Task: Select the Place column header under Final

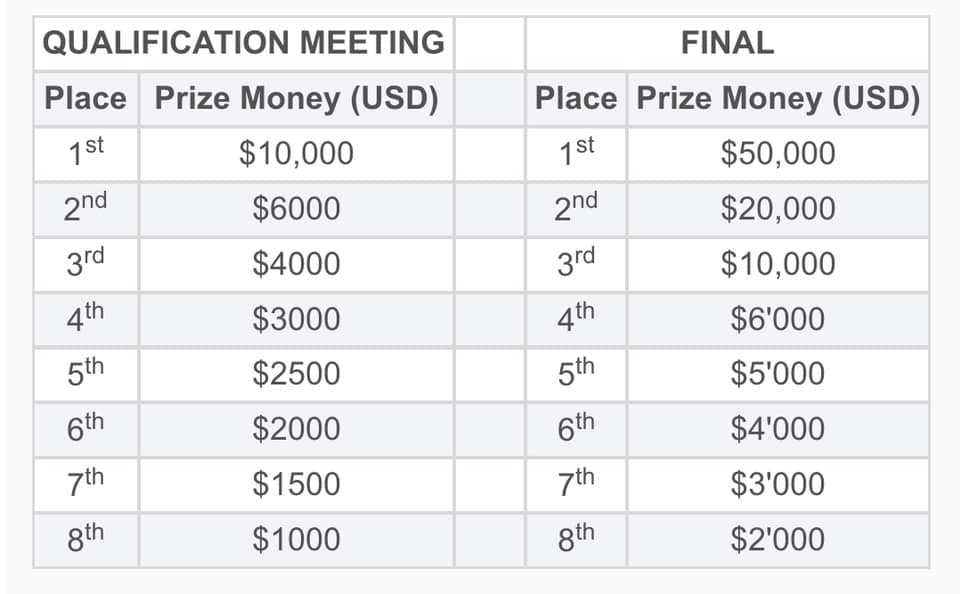Action: point(576,99)
